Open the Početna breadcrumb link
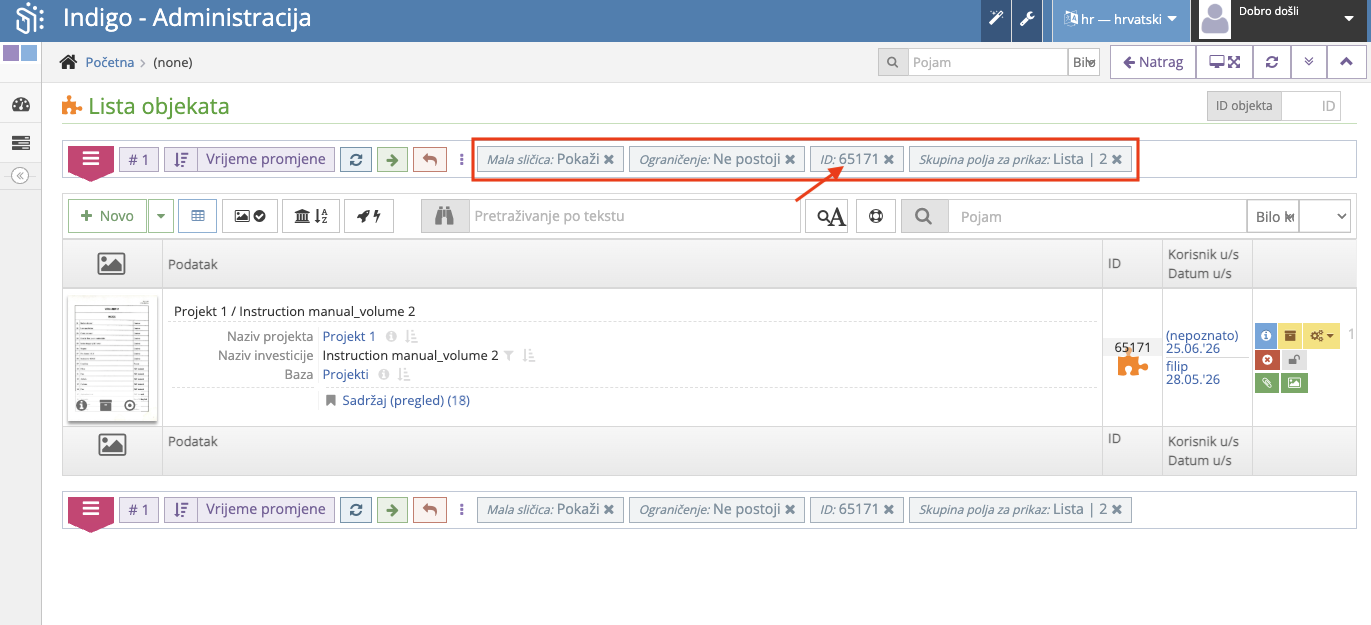This screenshot has height=625, width=1371. click(110, 62)
